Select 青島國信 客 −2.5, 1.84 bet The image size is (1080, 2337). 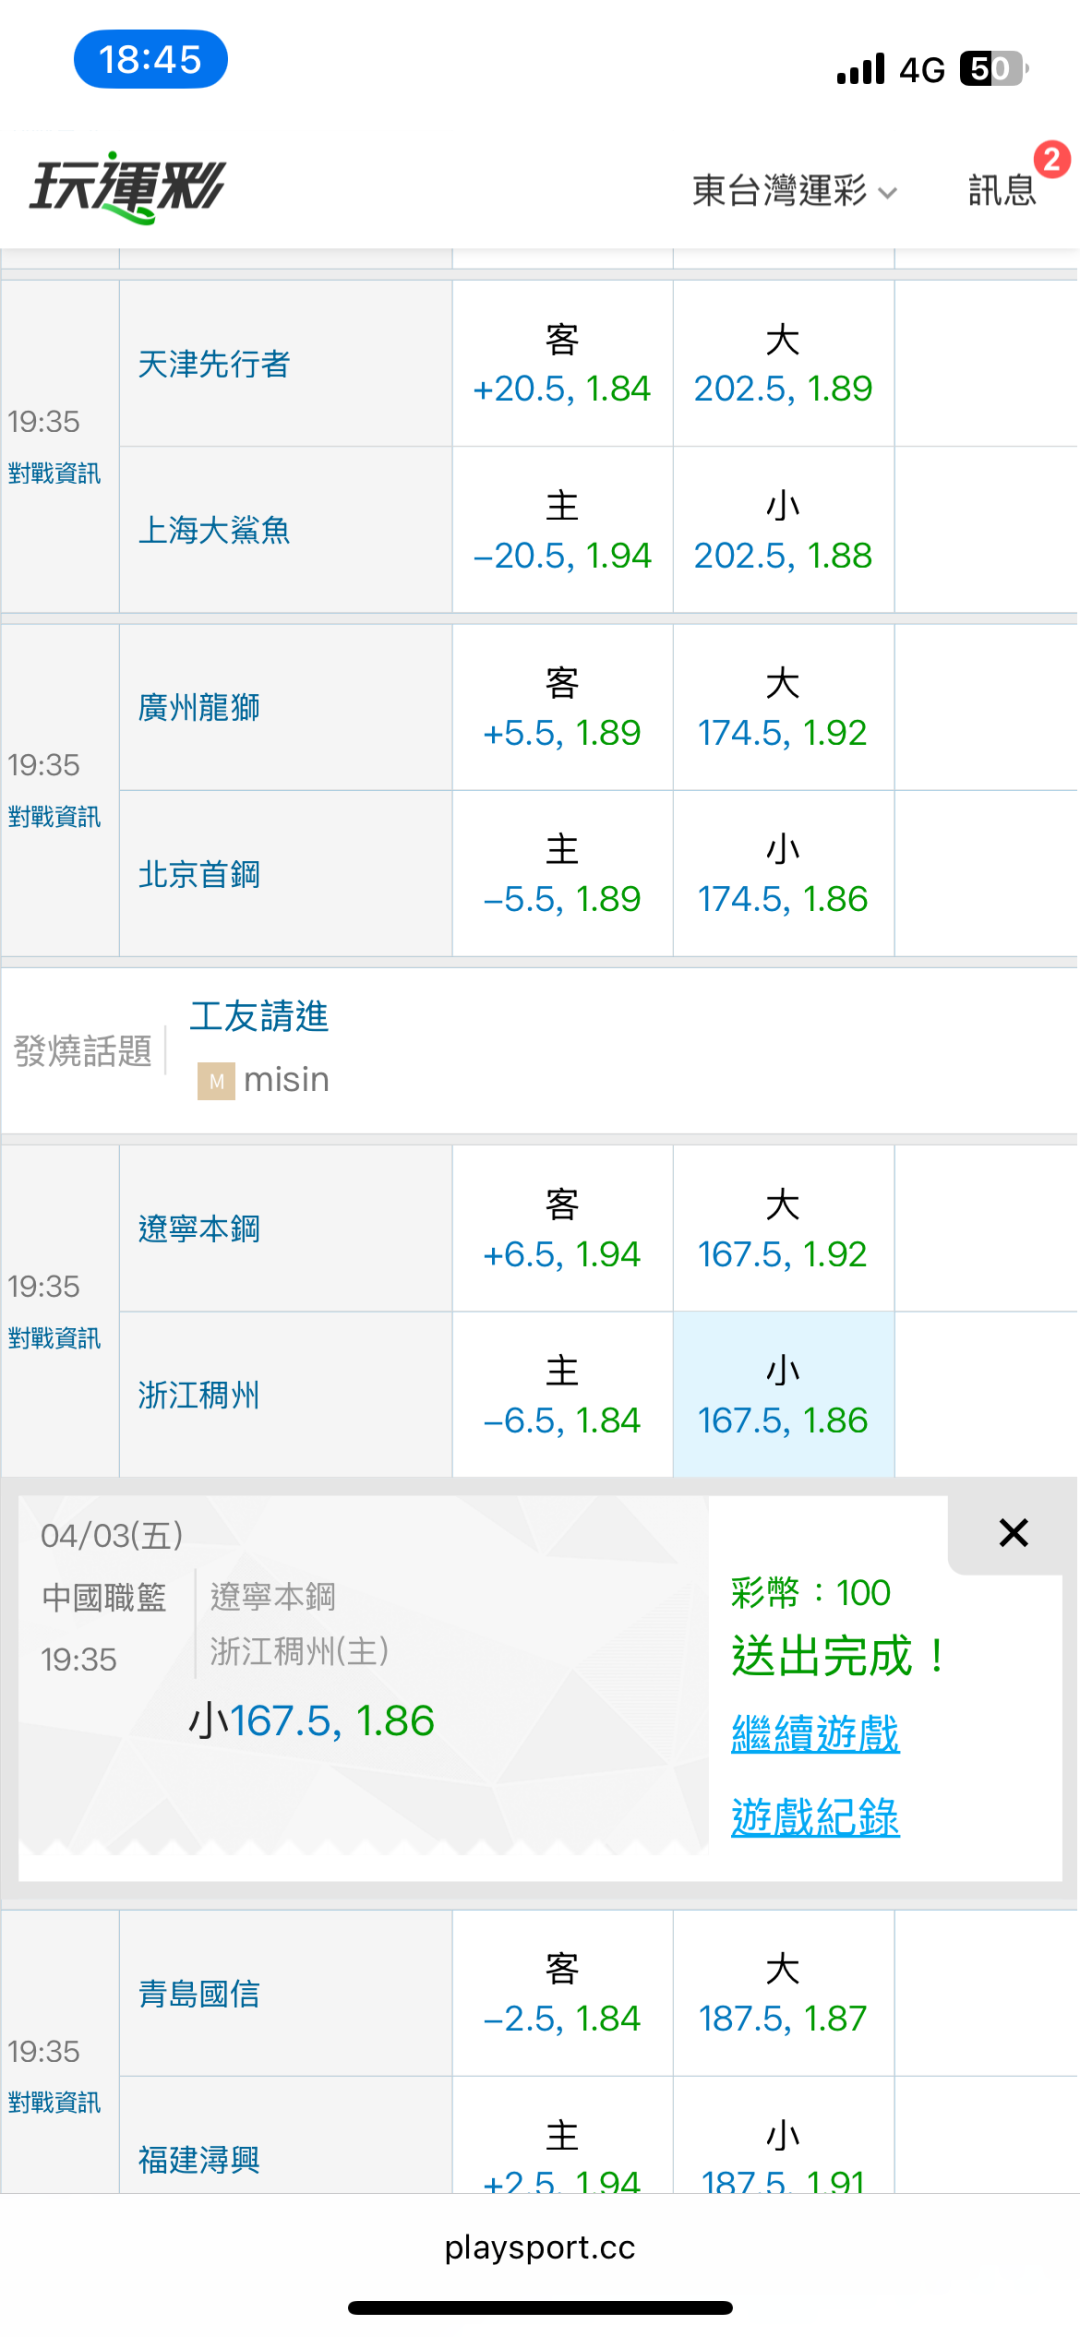pyautogui.click(x=562, y=1994)
